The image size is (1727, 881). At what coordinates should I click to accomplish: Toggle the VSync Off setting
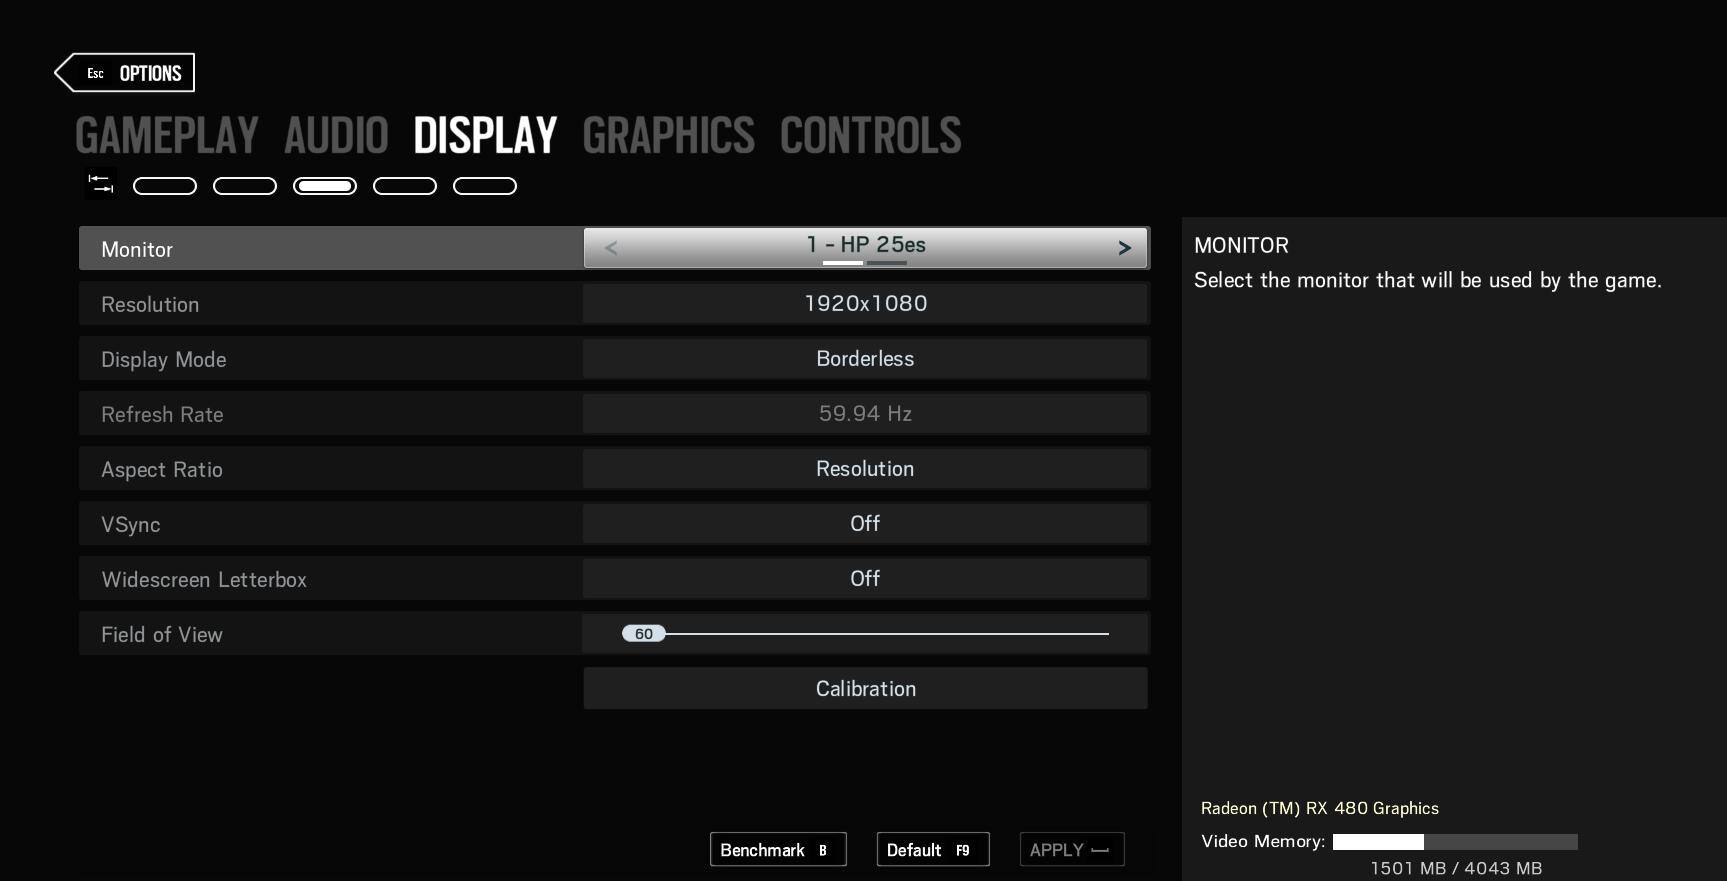(865, 524)
